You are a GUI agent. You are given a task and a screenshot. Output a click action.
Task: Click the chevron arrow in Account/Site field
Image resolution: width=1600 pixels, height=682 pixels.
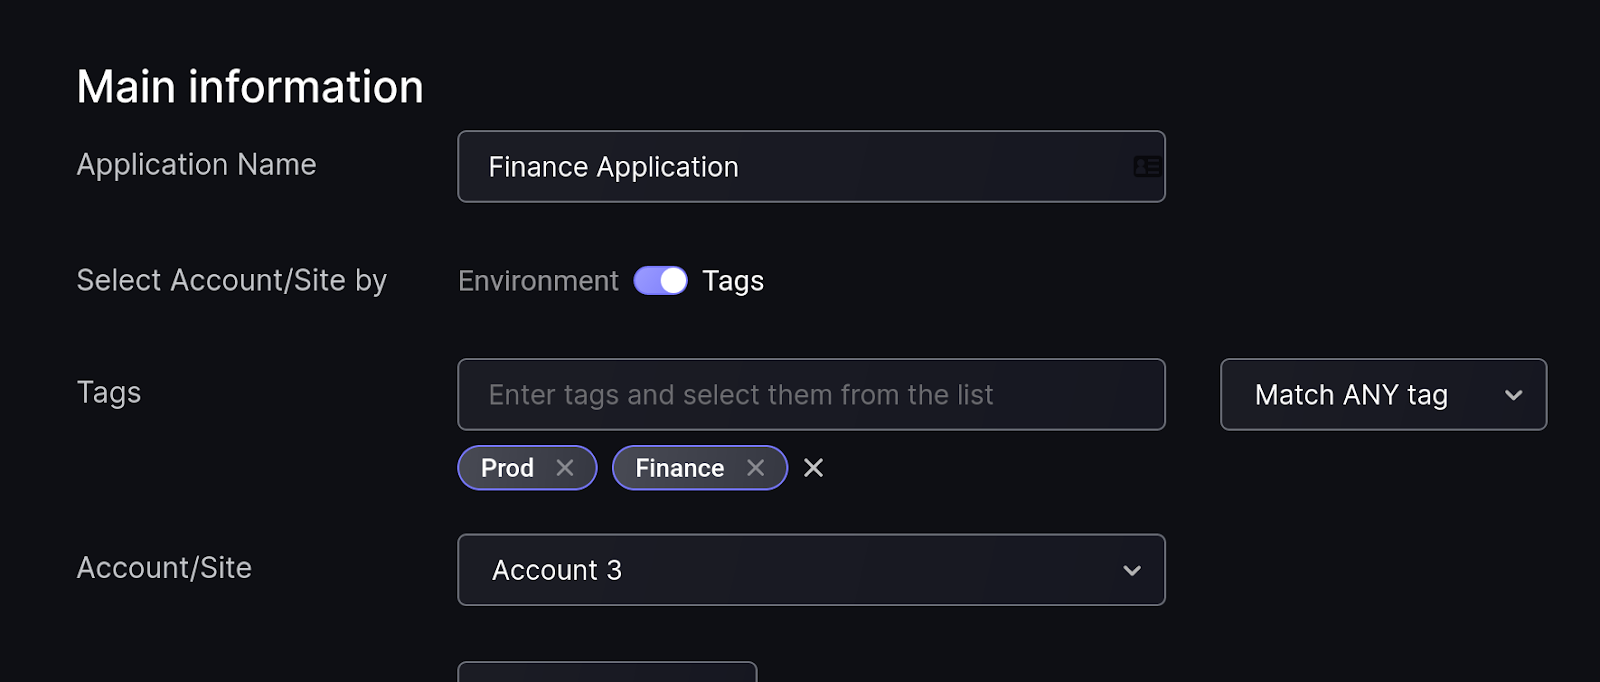click(1132, 571)
